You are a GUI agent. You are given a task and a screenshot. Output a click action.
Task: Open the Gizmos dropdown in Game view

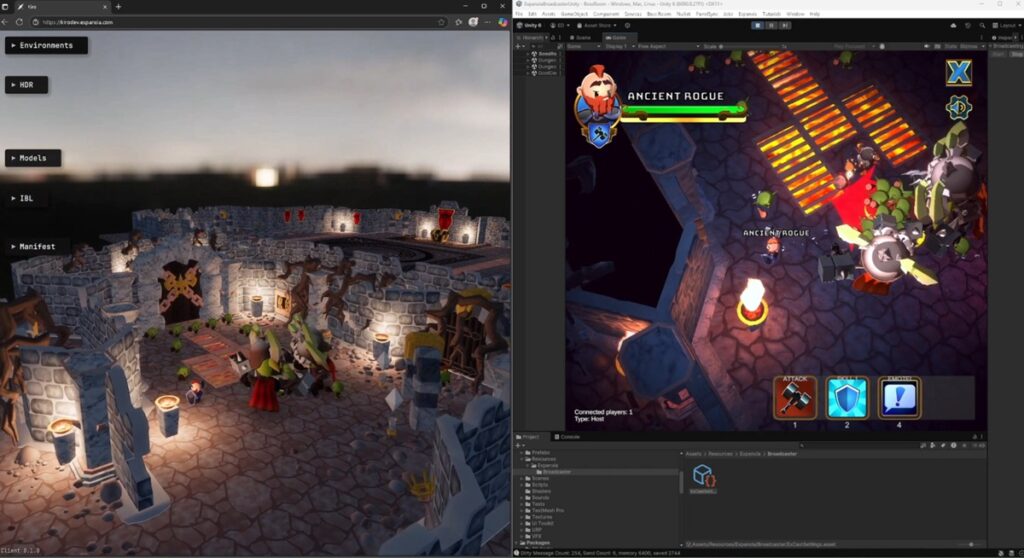pos(972,46)
